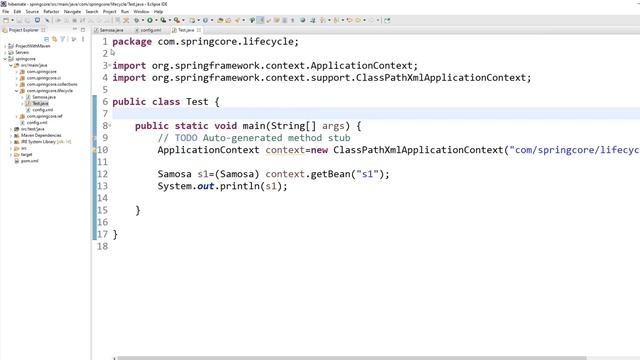Open the Refactor menu
The height and width of the screenshot is (360, 640).
51,12
